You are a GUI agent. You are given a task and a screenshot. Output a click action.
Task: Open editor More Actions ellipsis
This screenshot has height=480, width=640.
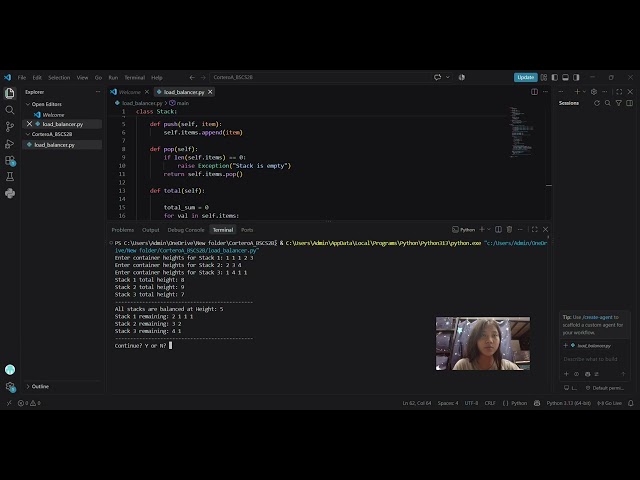click(545, 92)
